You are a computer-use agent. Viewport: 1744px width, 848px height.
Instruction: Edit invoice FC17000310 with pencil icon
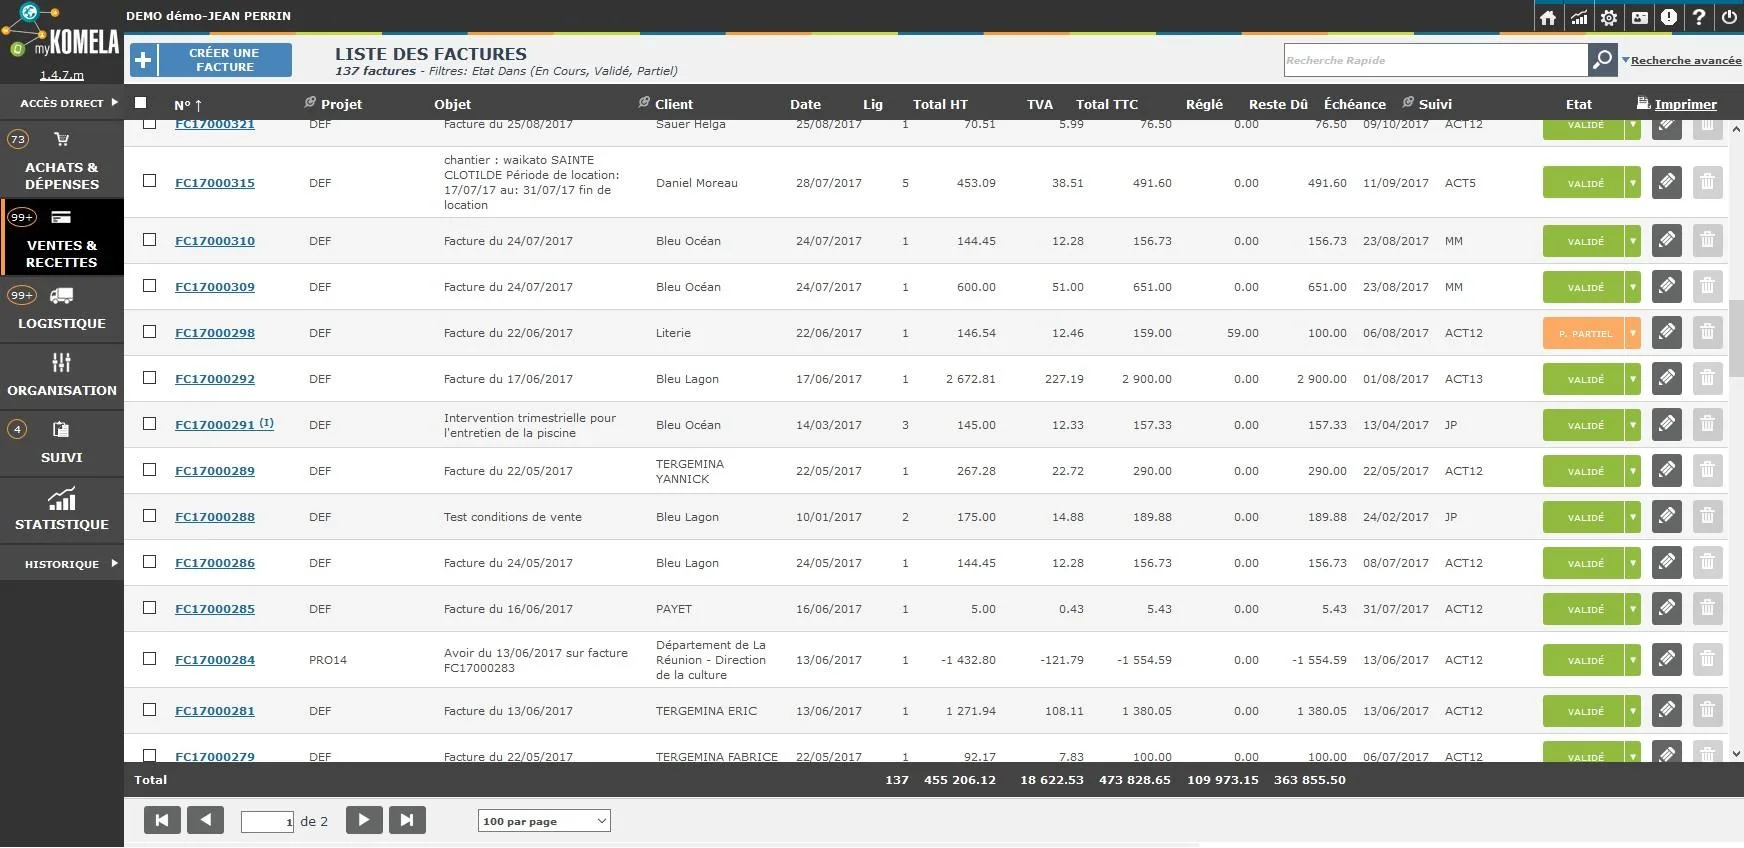(x=1666, y=240)
